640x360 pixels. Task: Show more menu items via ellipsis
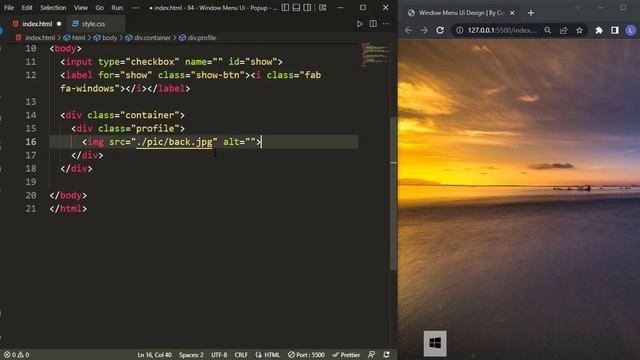pyautogui.click(x=136, y=7)
